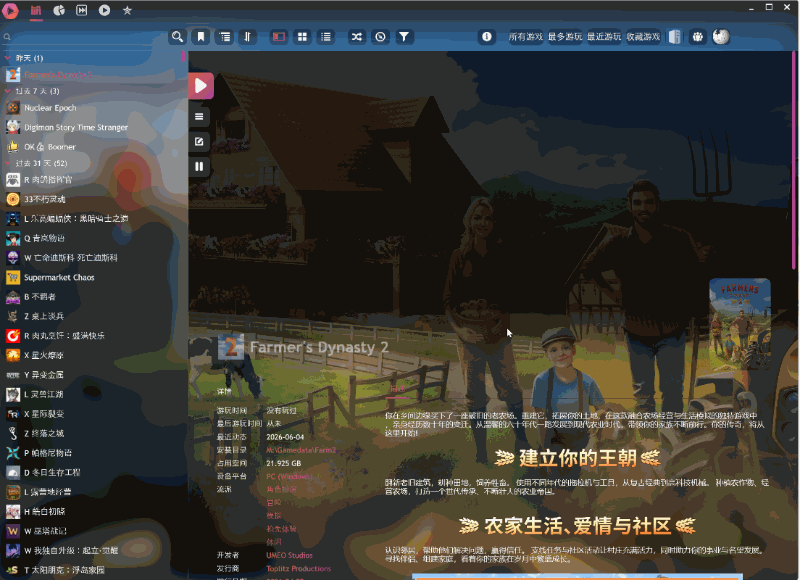Select P 帕格尼物语 in game list
Screen dimensions: 800x580
point(92,452)
